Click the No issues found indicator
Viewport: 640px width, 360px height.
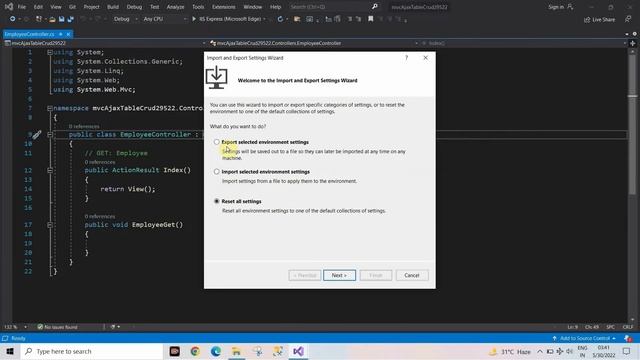(57, 327)
